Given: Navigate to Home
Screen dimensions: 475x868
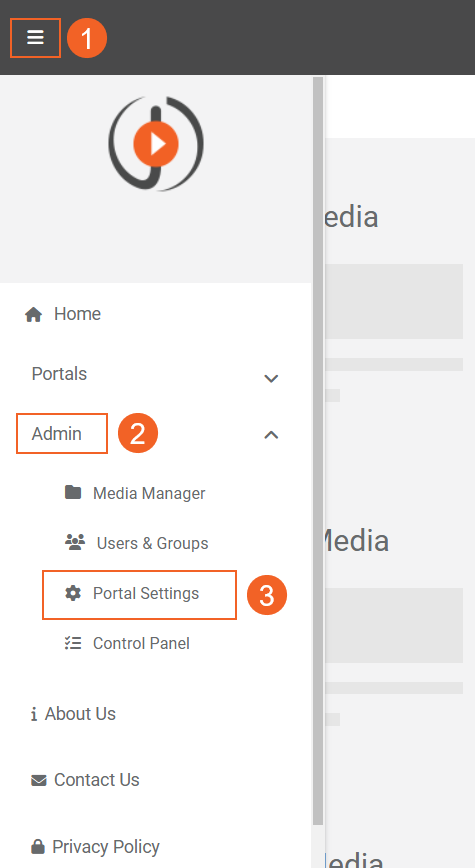Looking at the screenshot, I should coord(77,314).
